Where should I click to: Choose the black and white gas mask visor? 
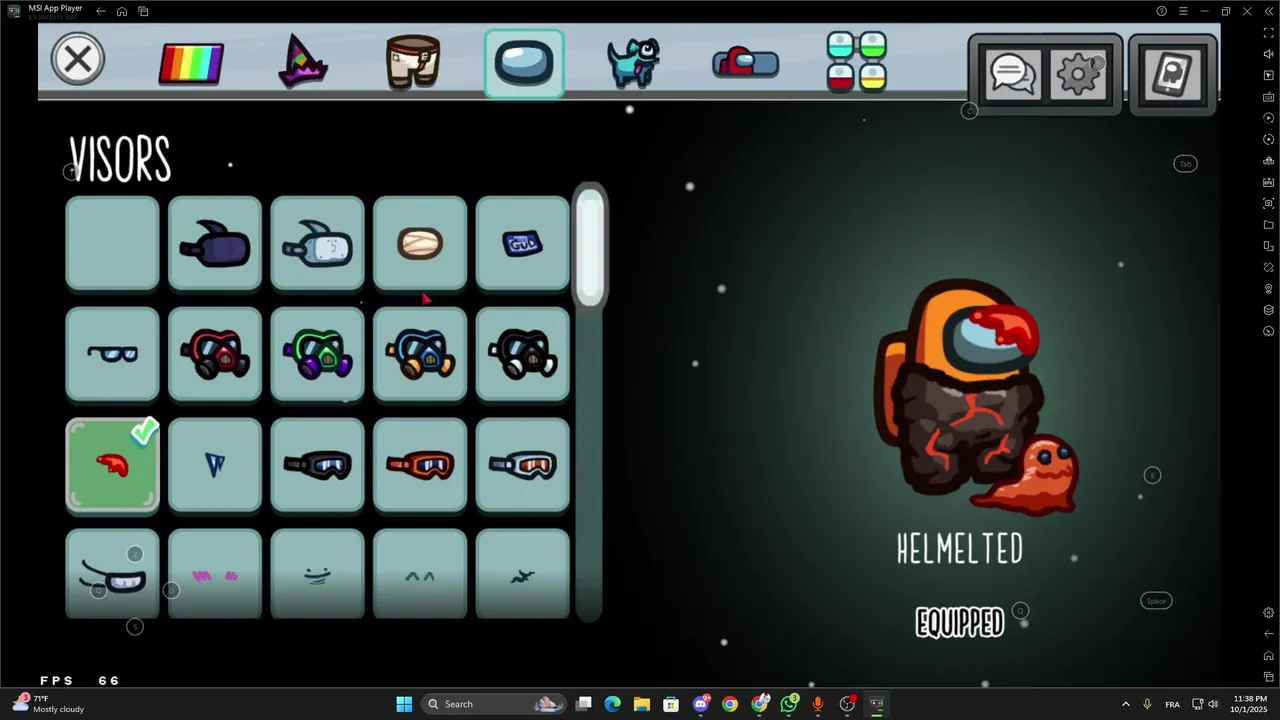point(522,354)
